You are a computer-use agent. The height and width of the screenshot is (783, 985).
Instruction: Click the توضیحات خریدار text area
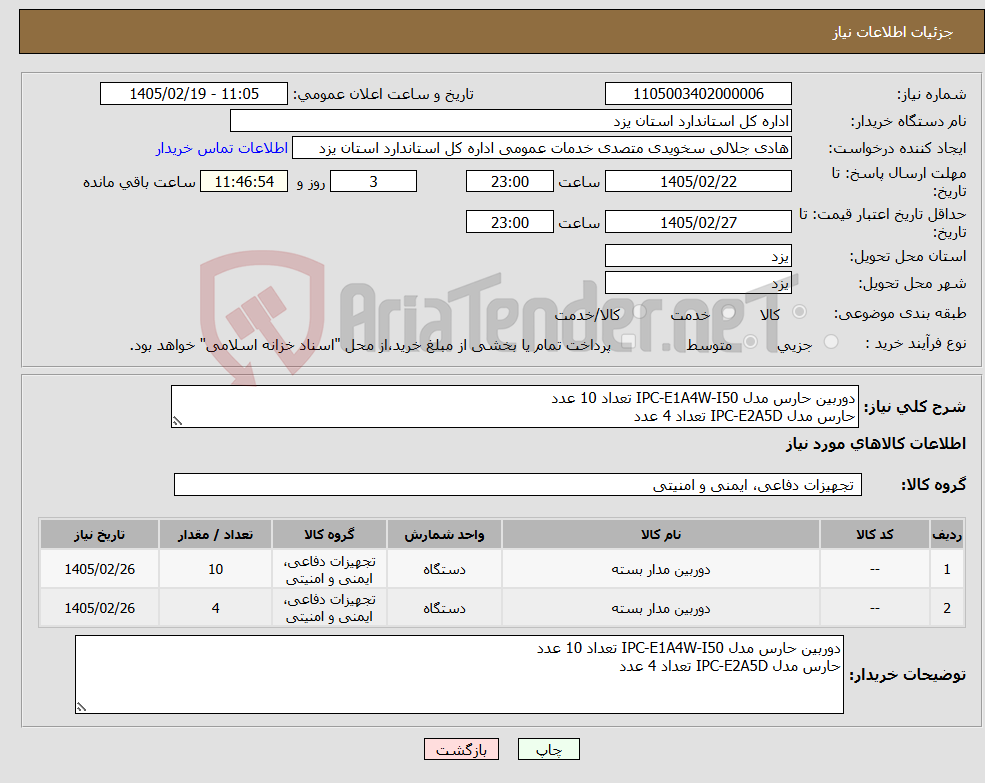point(459,674)
